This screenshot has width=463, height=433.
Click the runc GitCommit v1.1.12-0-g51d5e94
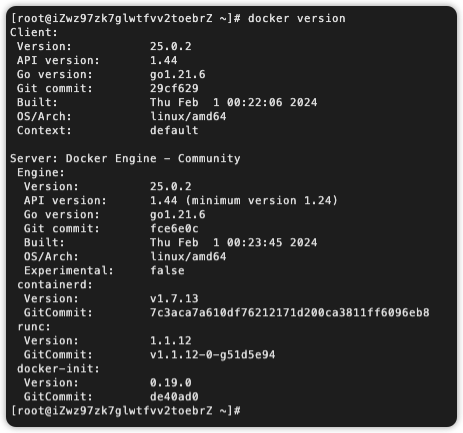coord(213,354)
